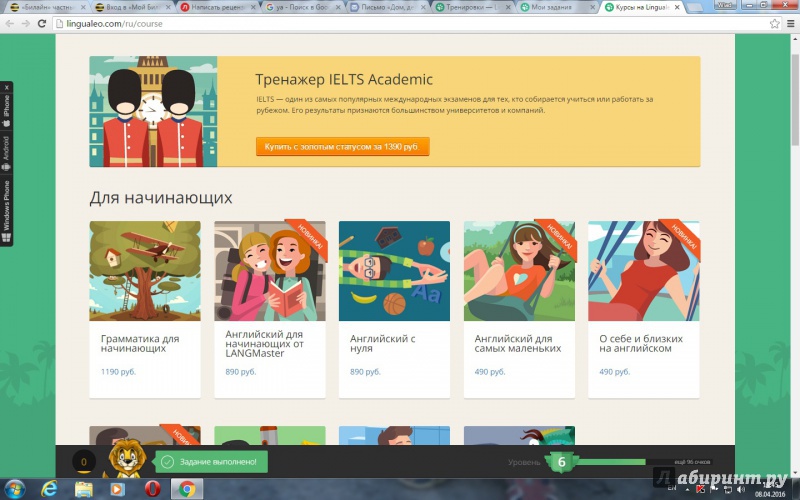
Task: Click the green level progress bar
Action: click(x=611, y=462)
